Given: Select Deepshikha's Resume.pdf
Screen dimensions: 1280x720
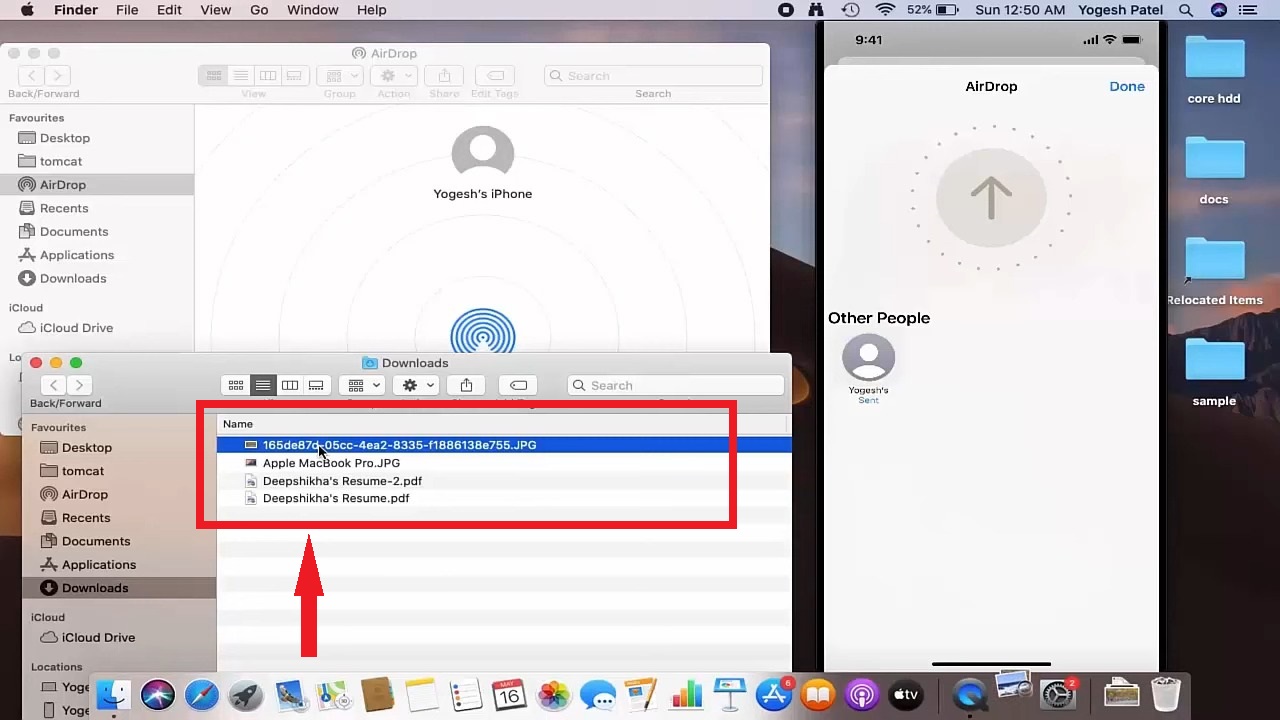Looking at the screenshot, I should [504, 498].
